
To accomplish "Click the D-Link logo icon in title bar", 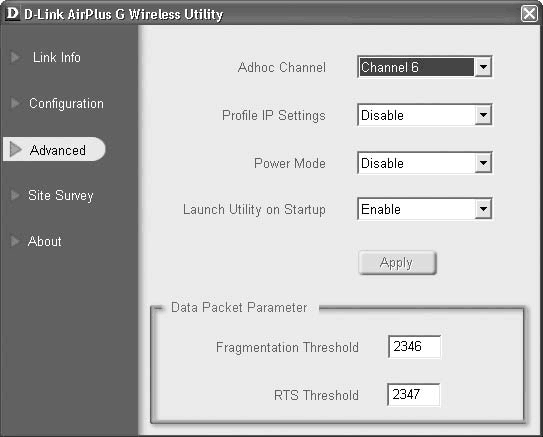I will click(12, 14).
